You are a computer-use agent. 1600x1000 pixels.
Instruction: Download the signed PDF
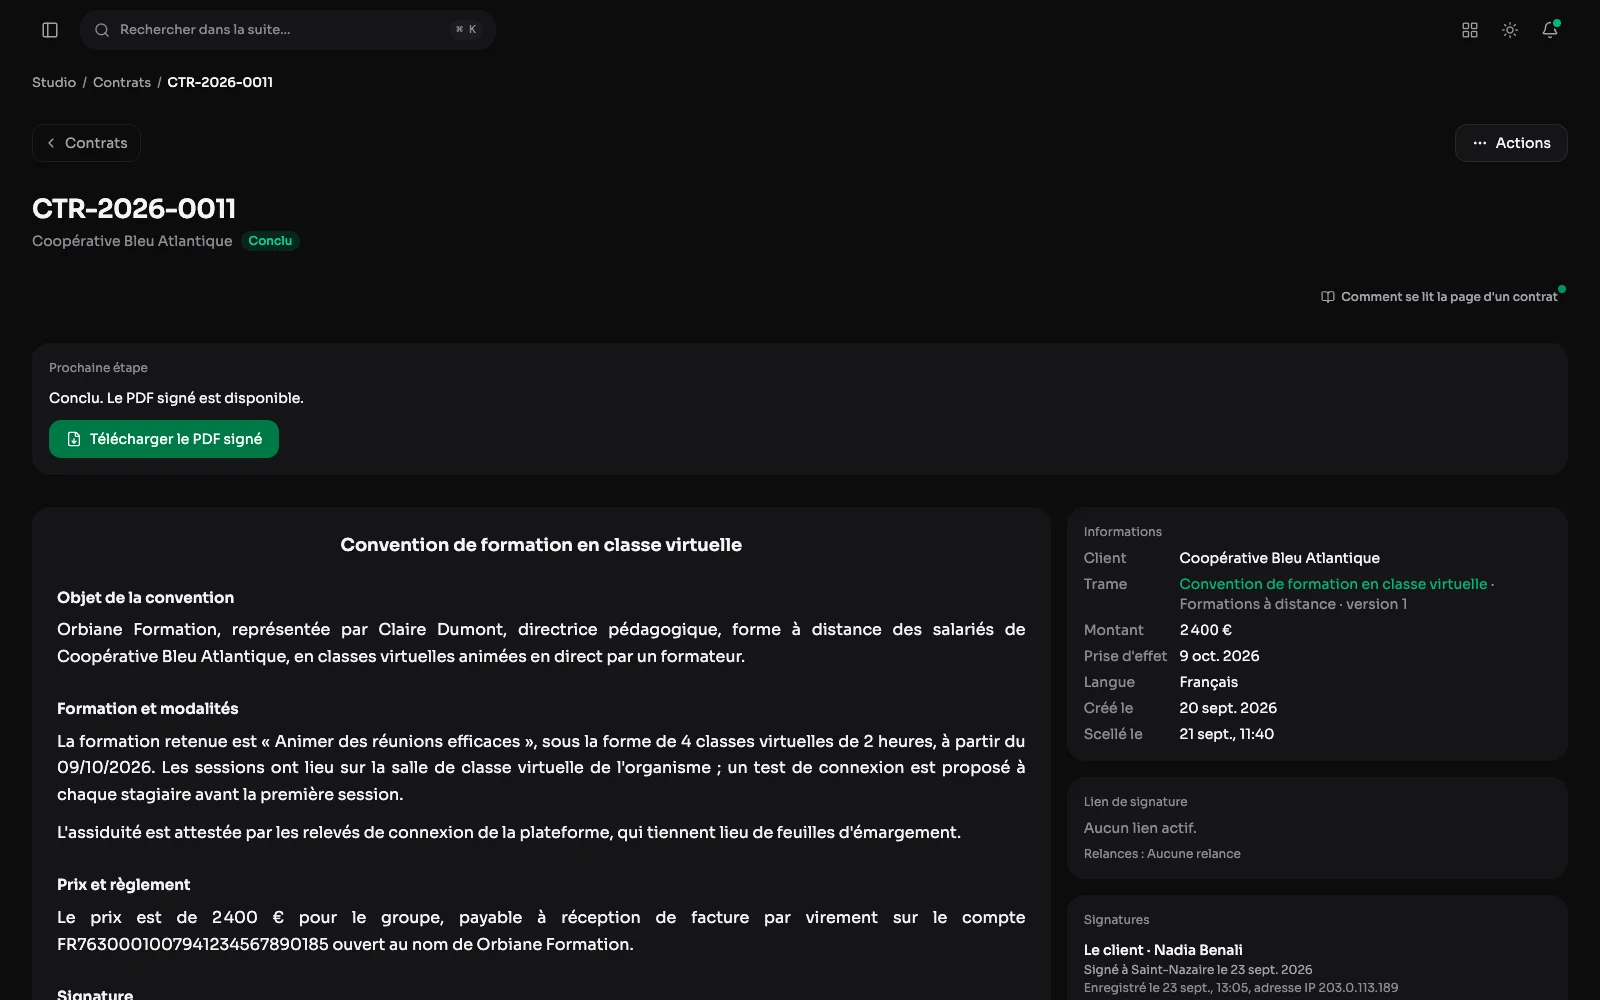click(164, 439)
